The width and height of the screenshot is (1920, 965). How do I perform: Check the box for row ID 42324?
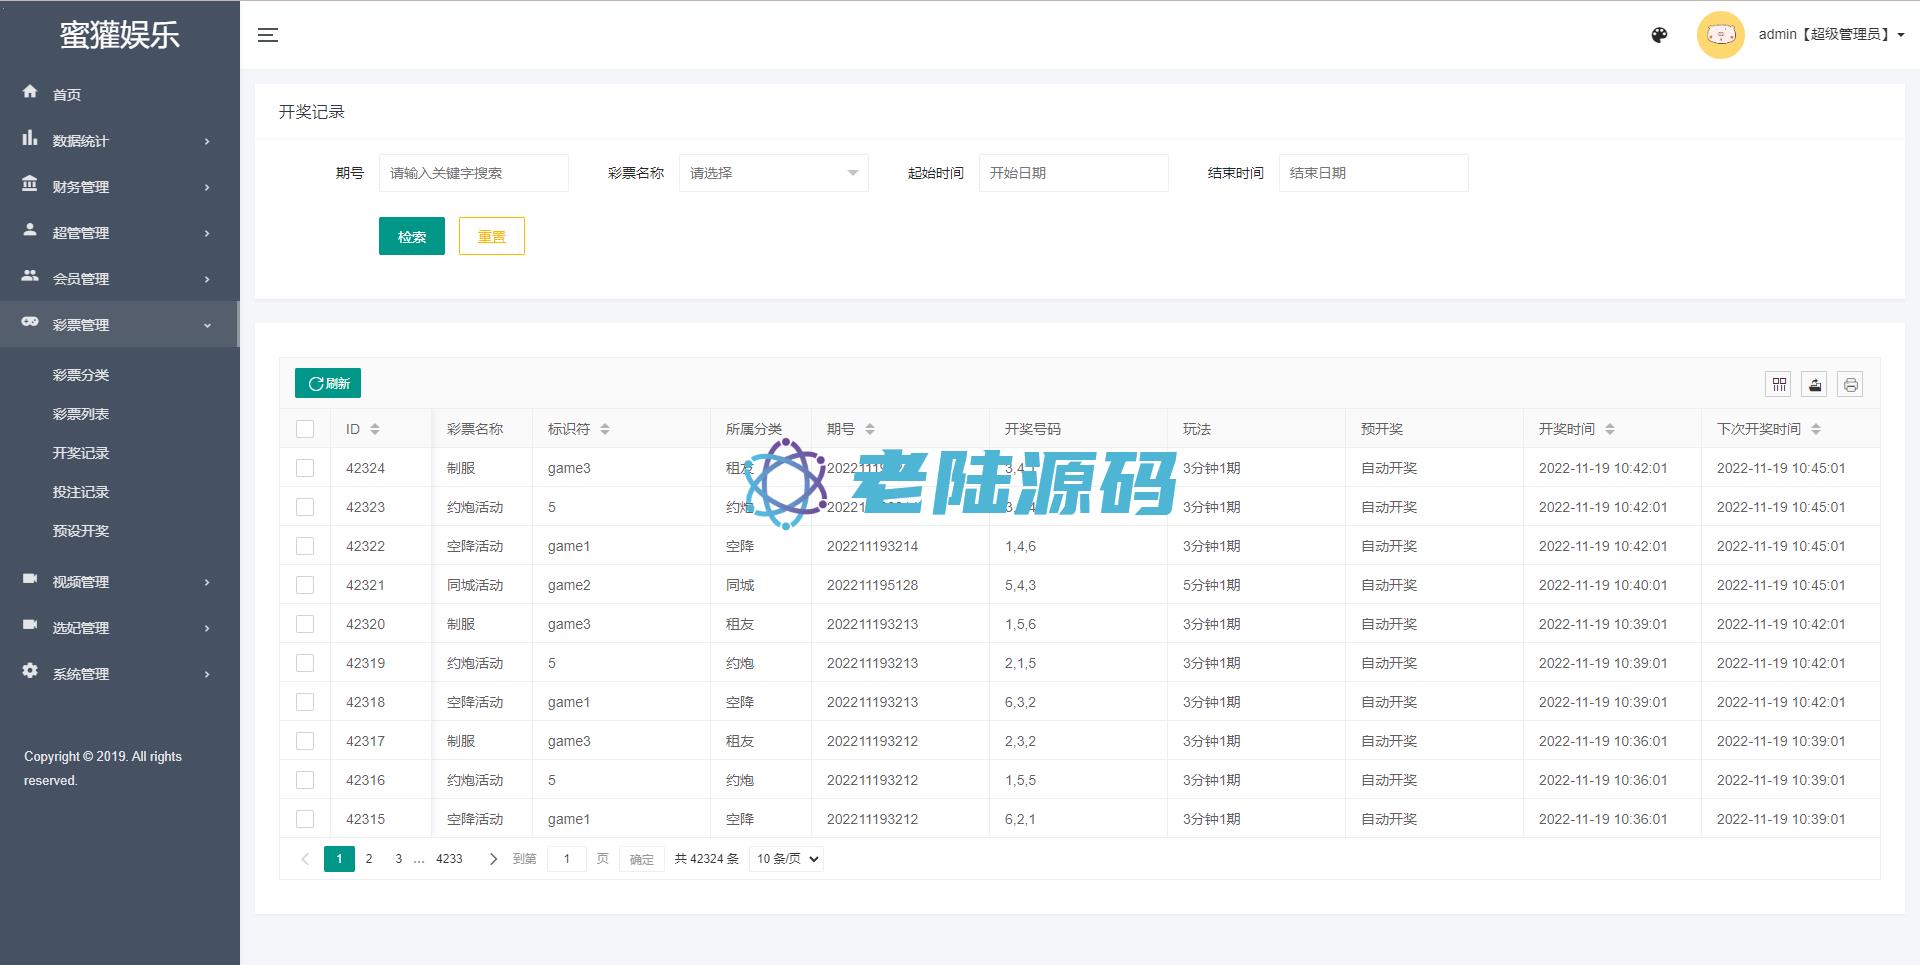(x=305, y=468)
